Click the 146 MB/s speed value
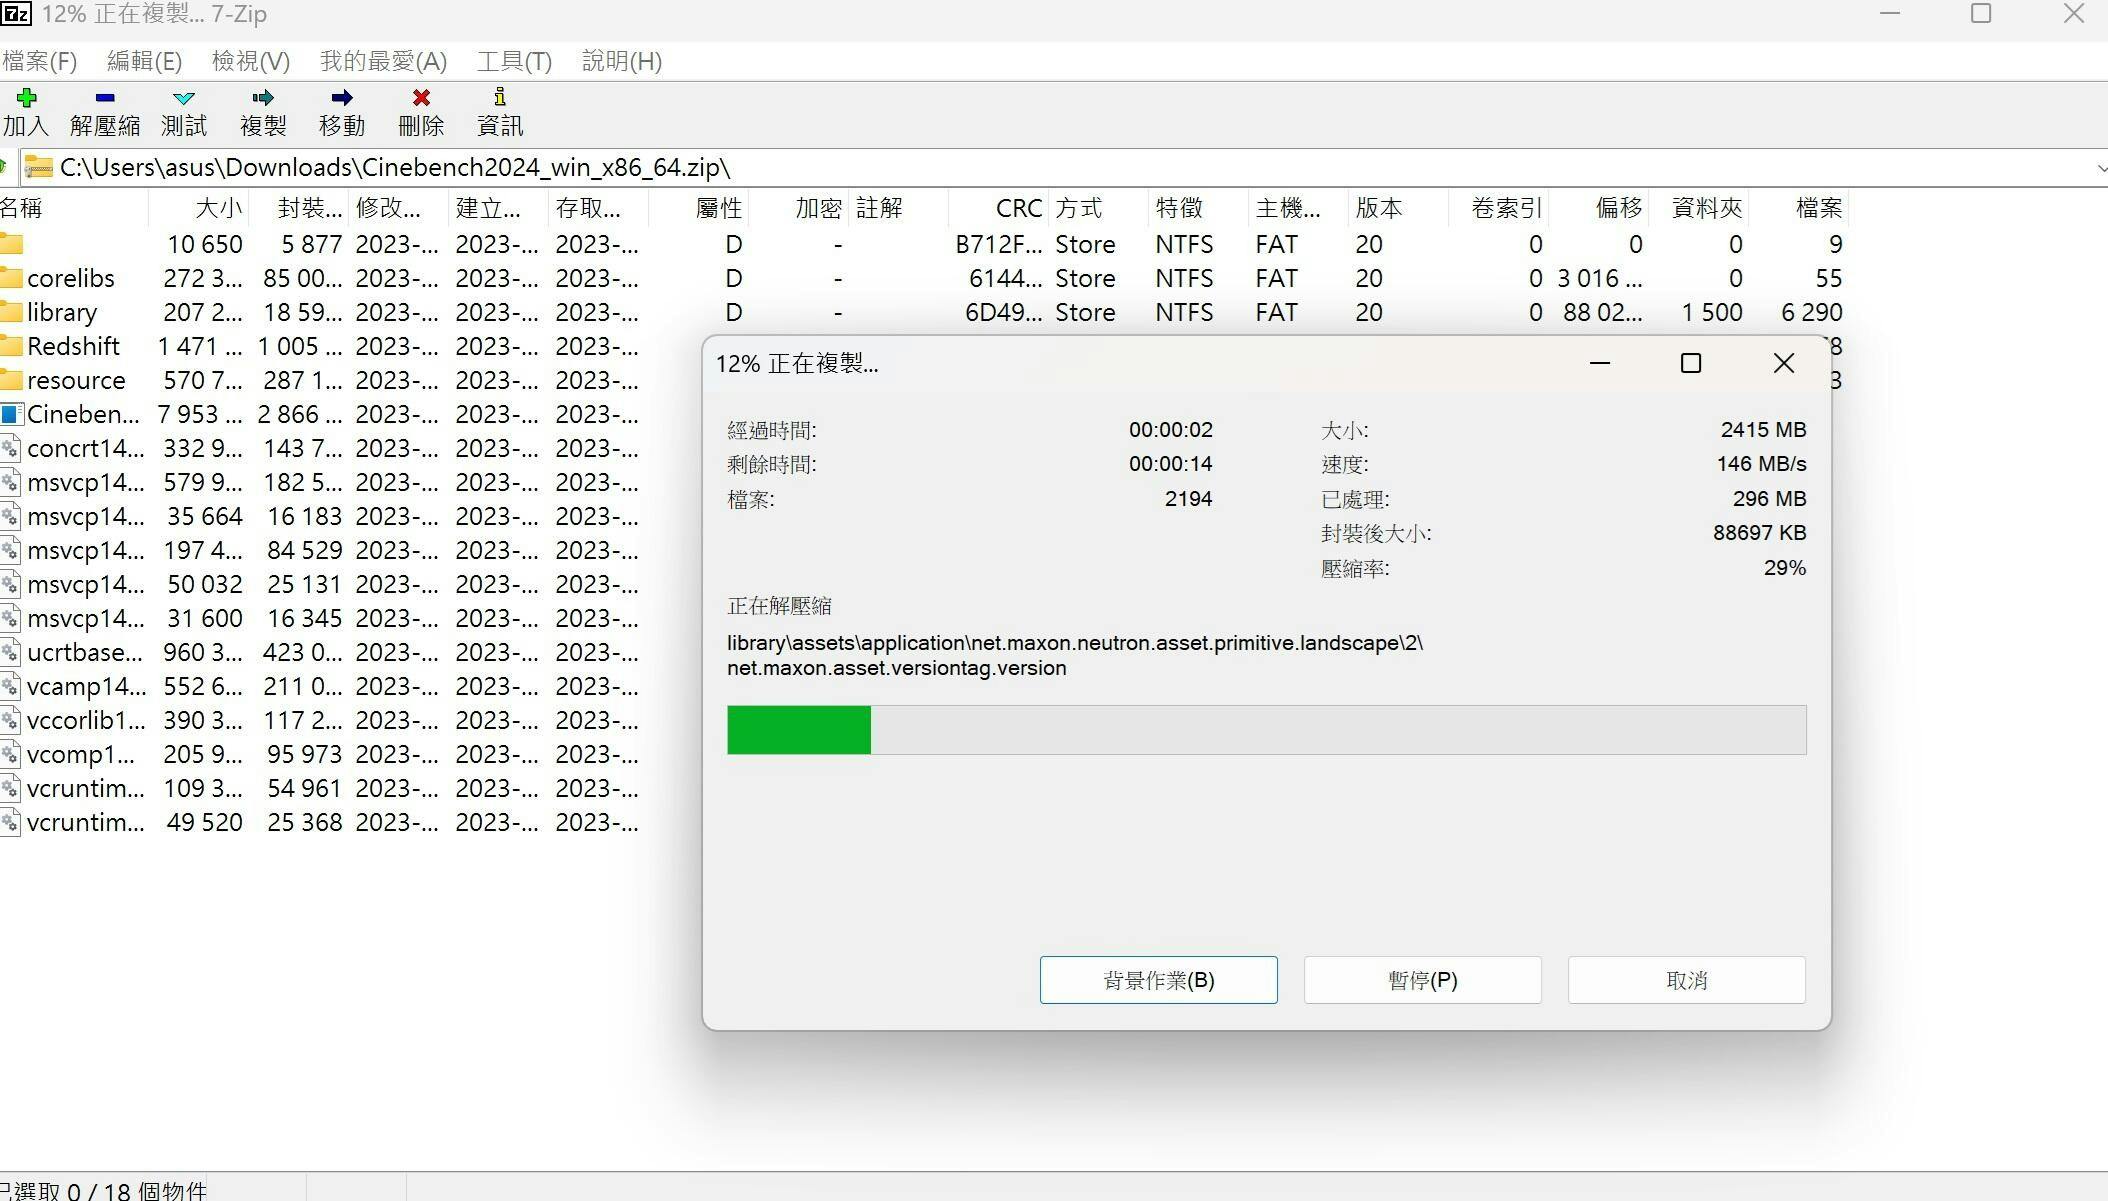The width and height of the screenshot is (2108, 1201). (x=1761, y=464)
